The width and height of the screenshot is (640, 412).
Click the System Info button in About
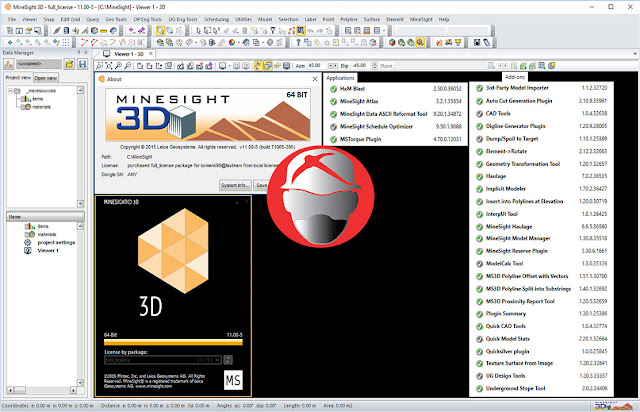click(x=235, y=185)
